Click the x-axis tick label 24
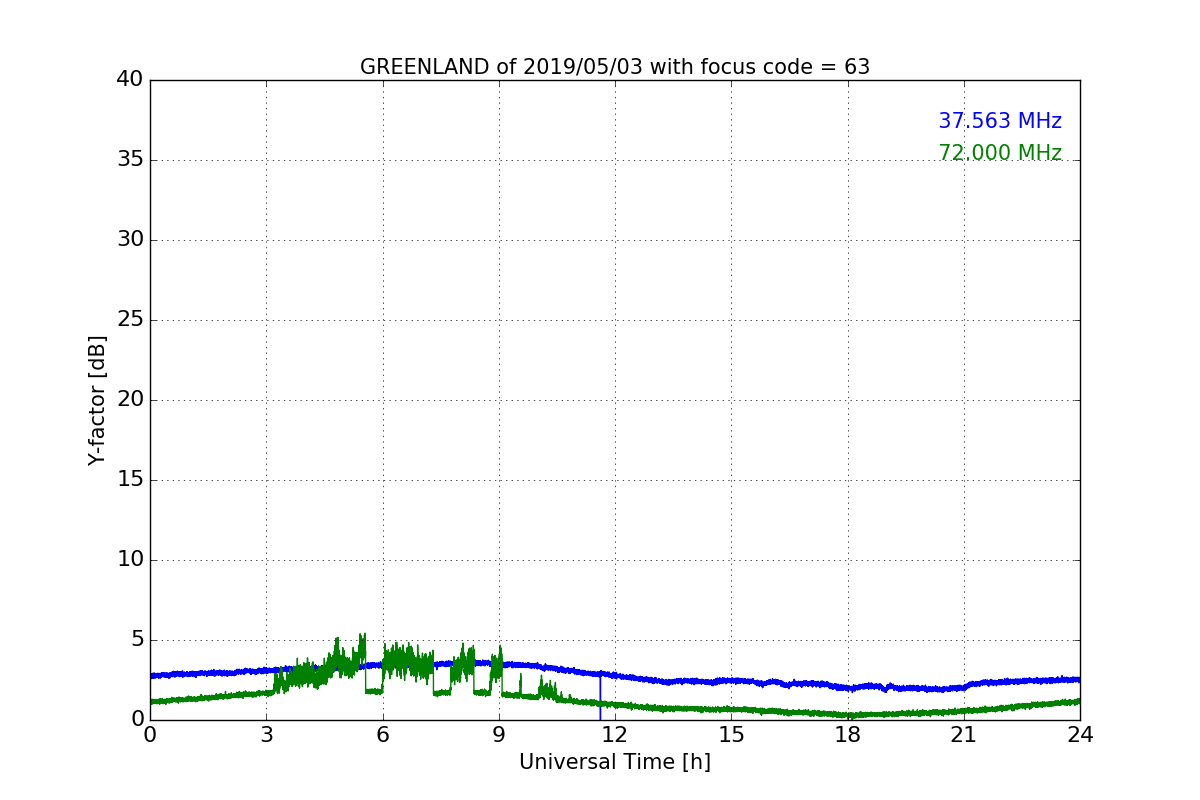 click(x=1080, y=735)
